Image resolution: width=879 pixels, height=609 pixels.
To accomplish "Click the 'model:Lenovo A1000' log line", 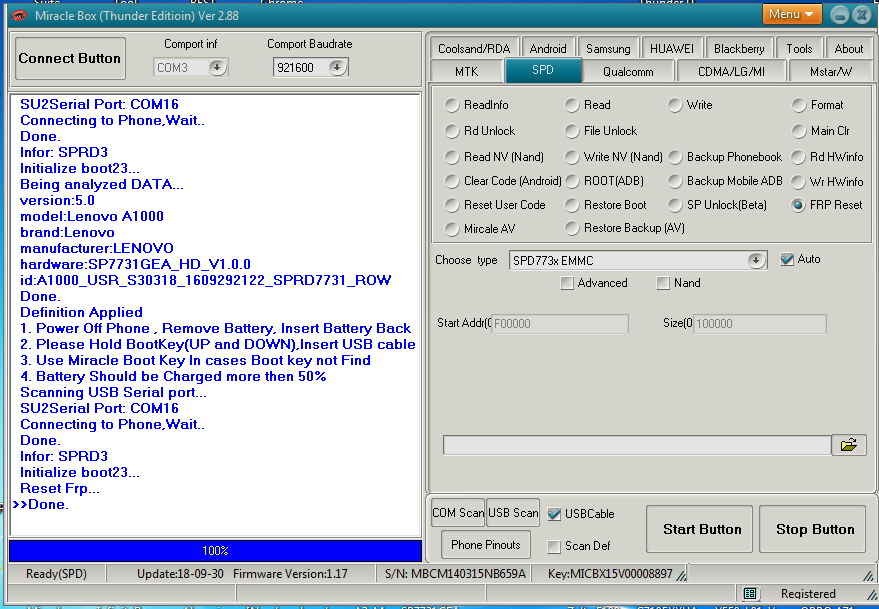I will (x=92, y=216).
